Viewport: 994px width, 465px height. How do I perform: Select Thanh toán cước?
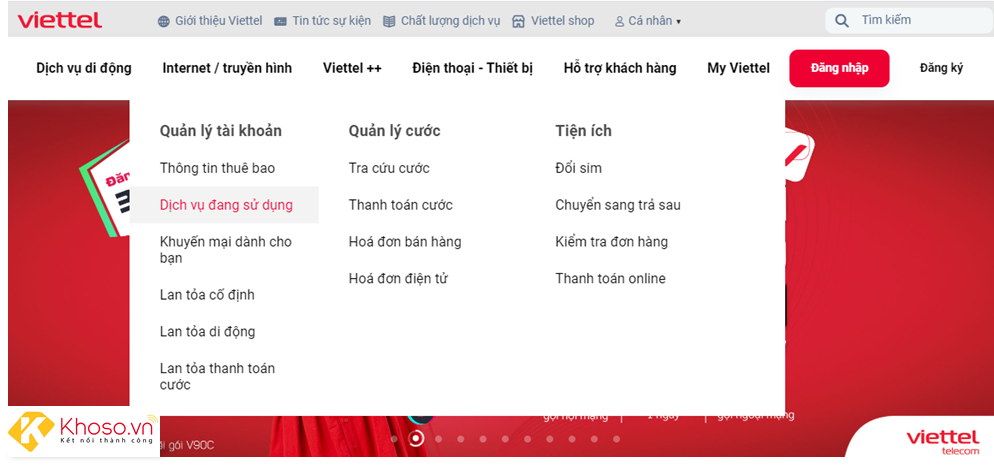coord(401,205)
